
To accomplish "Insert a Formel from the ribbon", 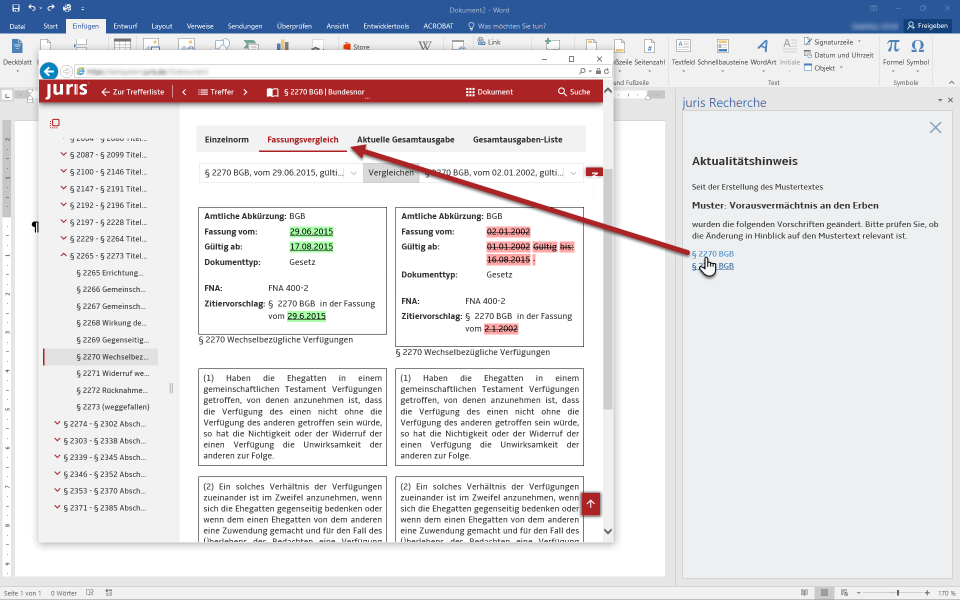I will click(x=893, y=47).
